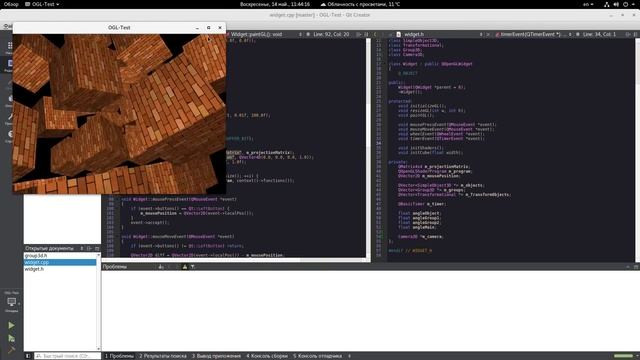Open the kit selector monitor icon

pyautogui.click(x=11, y=302)
